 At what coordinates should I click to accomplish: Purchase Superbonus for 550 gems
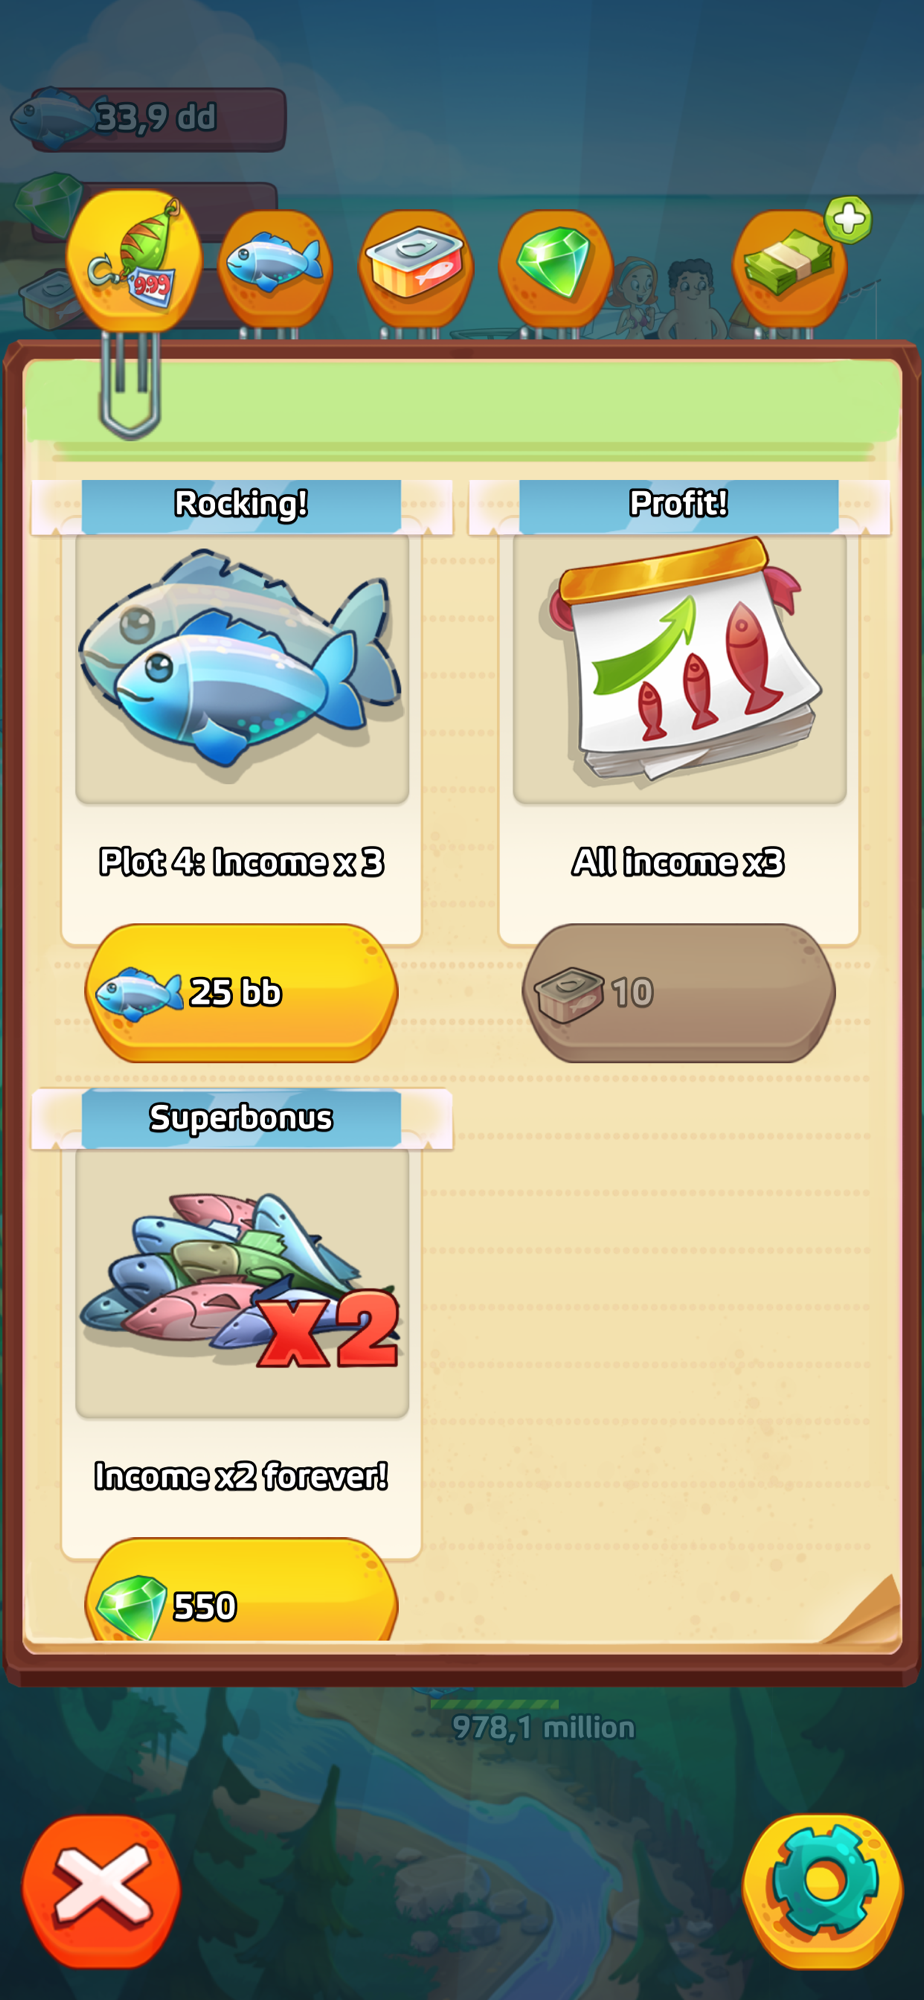click(241, 1592)
